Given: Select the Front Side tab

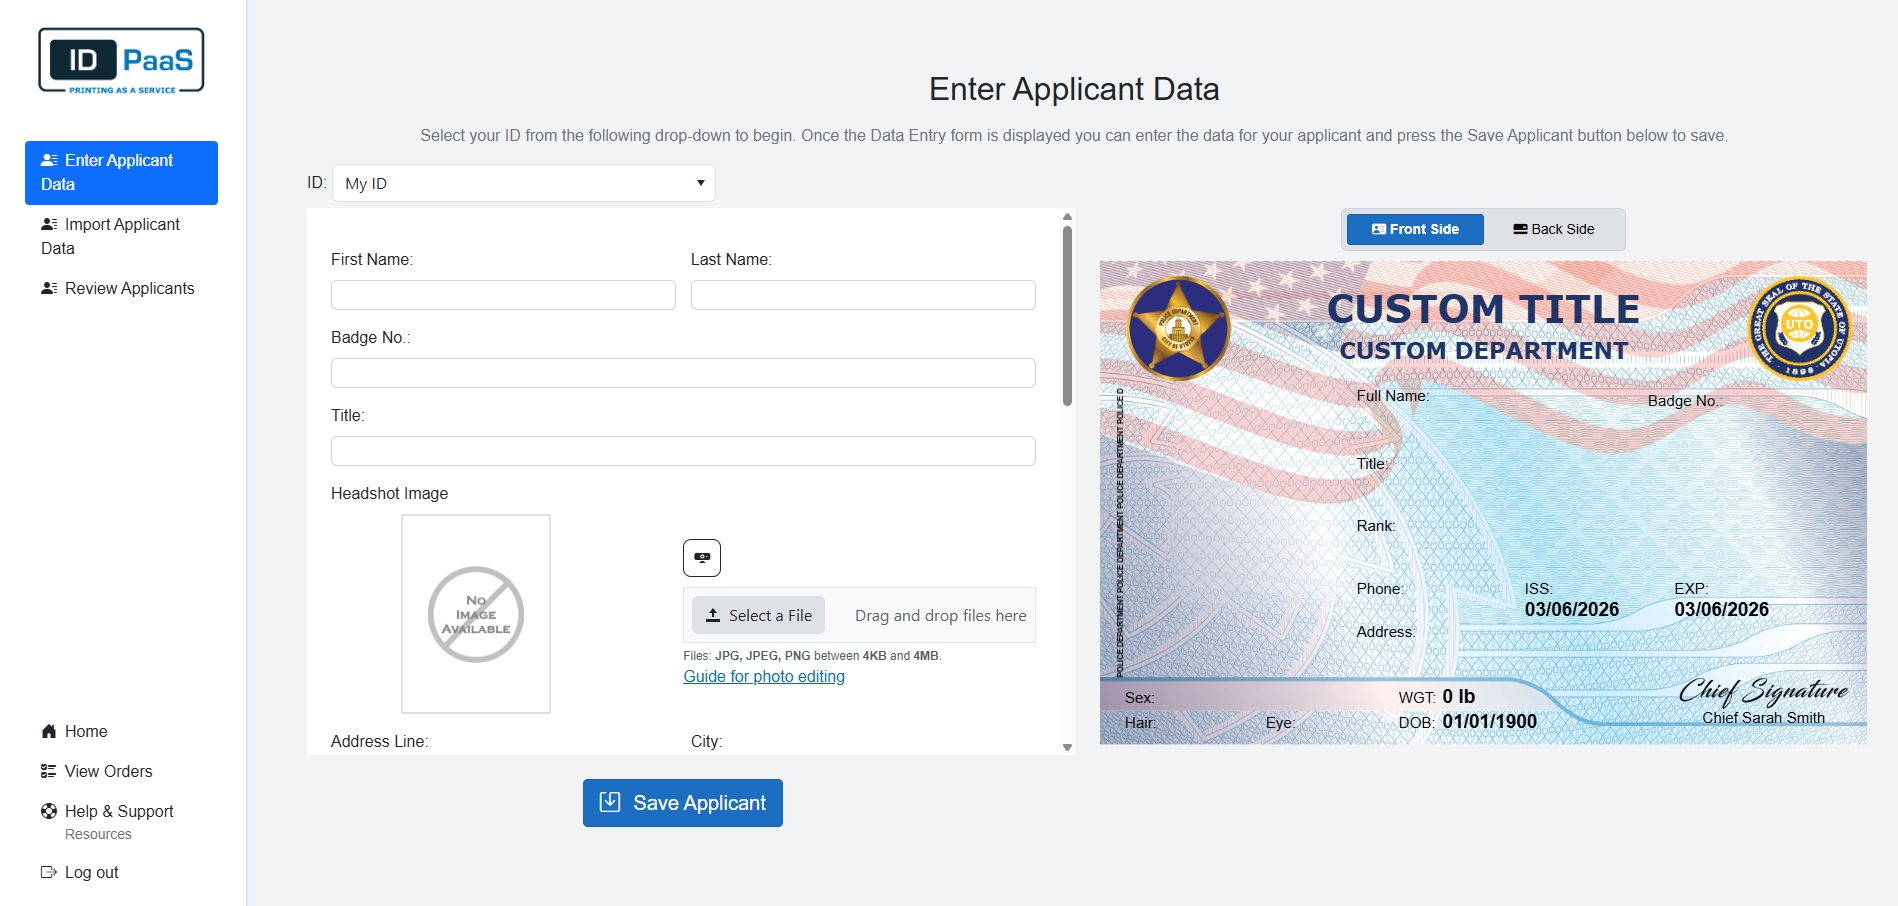Looking at the screenshot, I should (x=1413, y=228).
